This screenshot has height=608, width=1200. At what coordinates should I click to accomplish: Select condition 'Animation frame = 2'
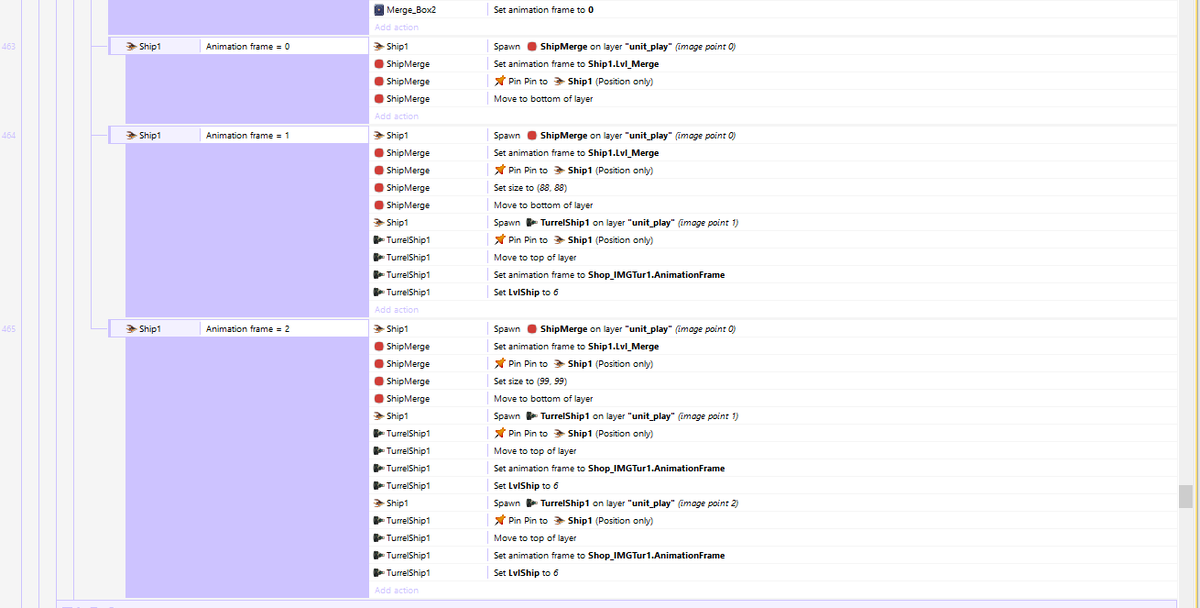coord(247,329)
